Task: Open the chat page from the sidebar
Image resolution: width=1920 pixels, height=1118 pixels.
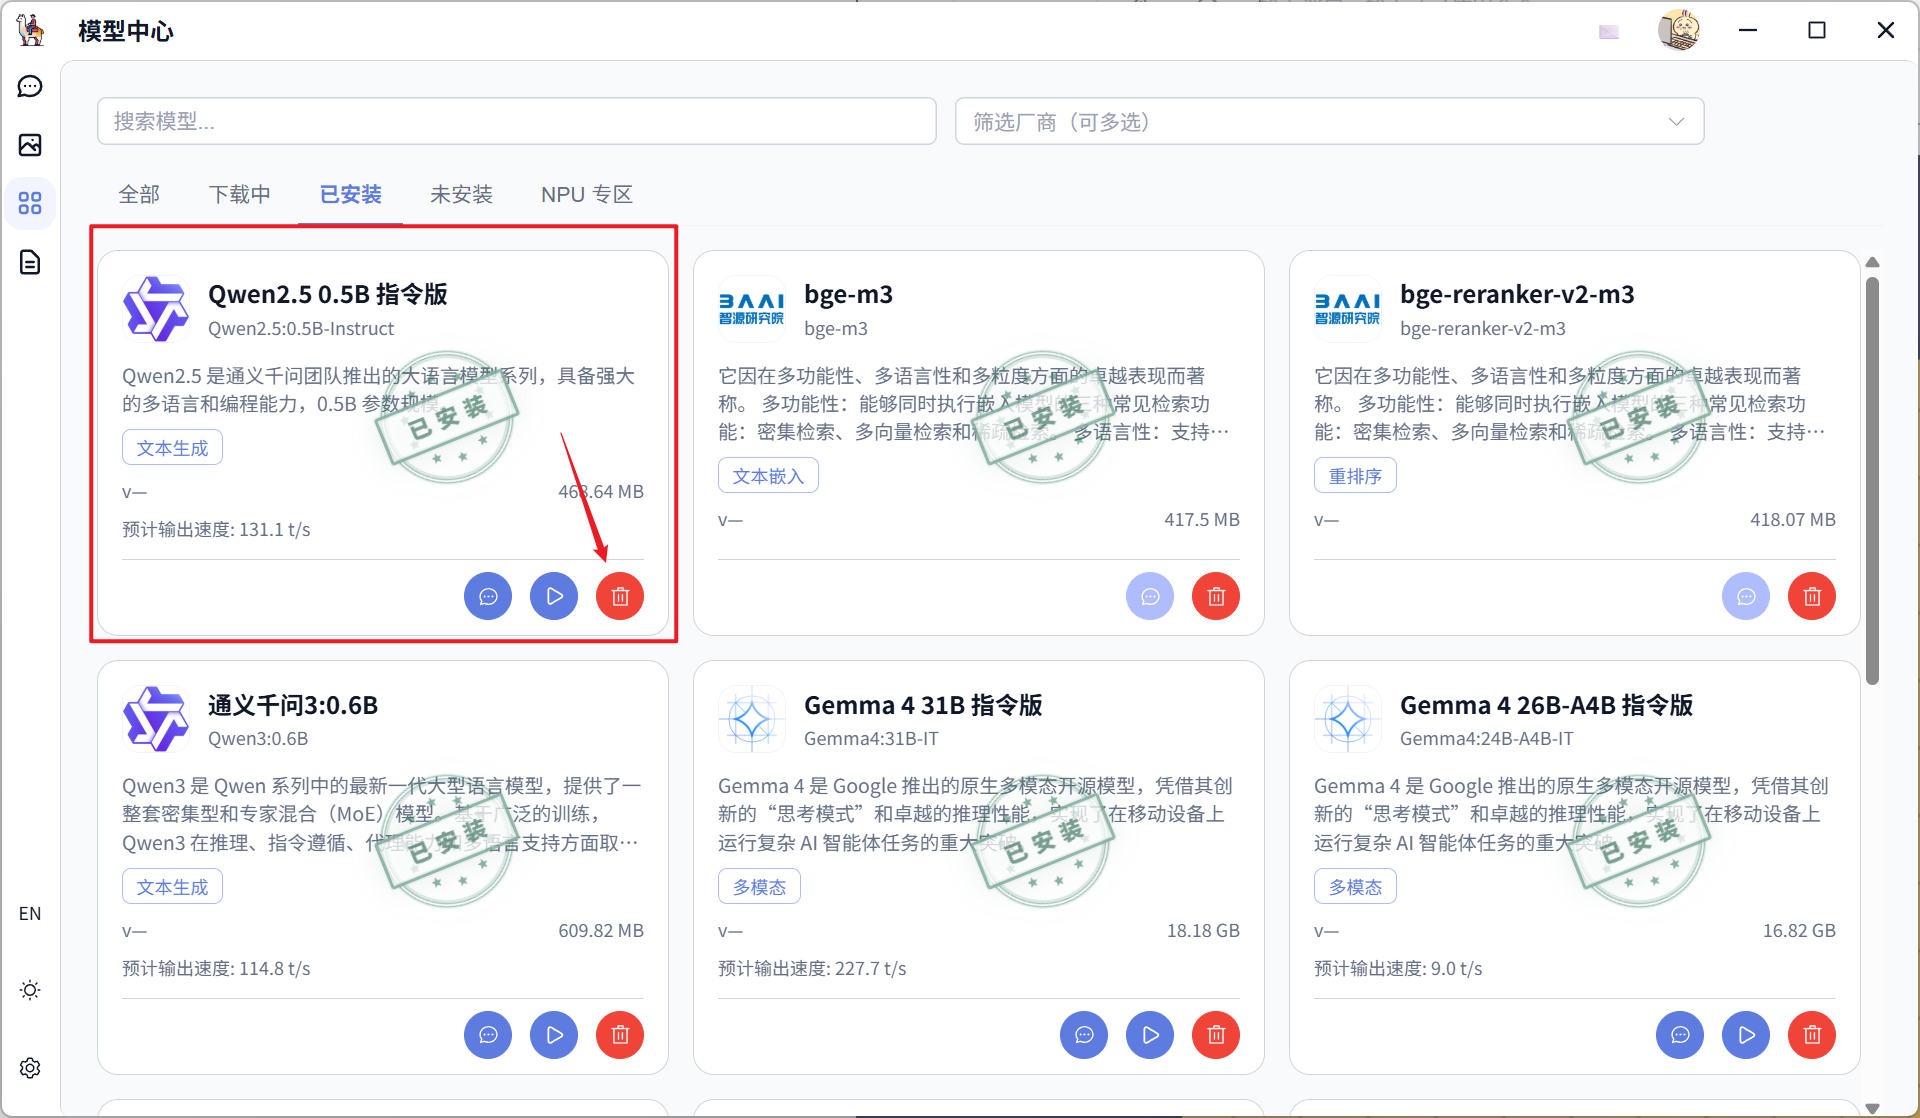Action: pyautogui.click(x=30, y=87)
